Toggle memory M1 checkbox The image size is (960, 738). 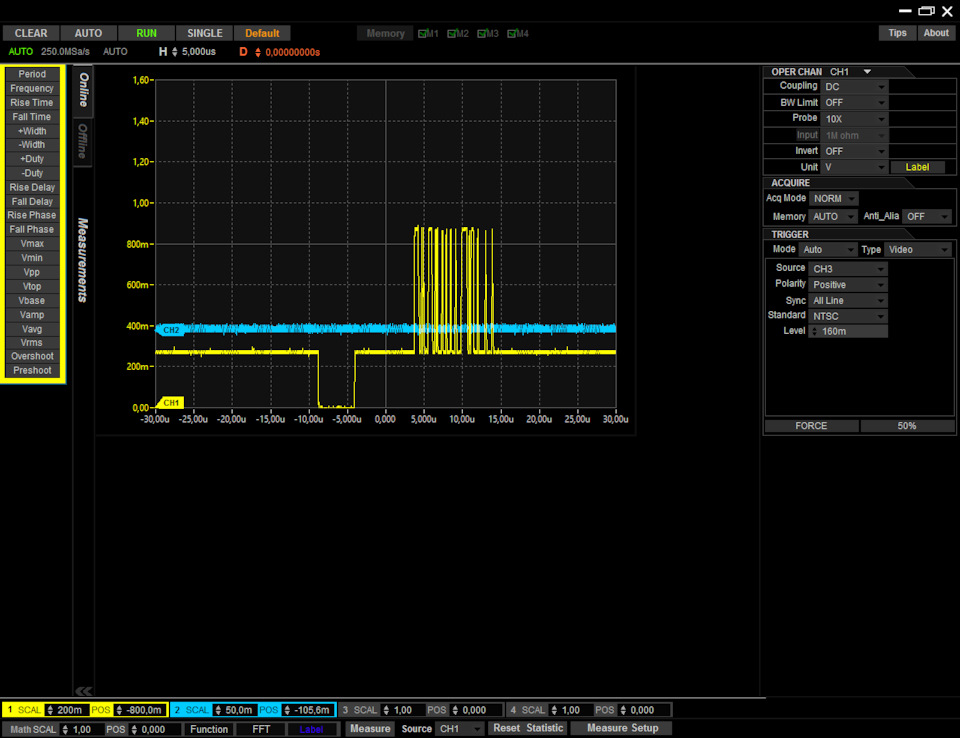click(x=422, y=34)
